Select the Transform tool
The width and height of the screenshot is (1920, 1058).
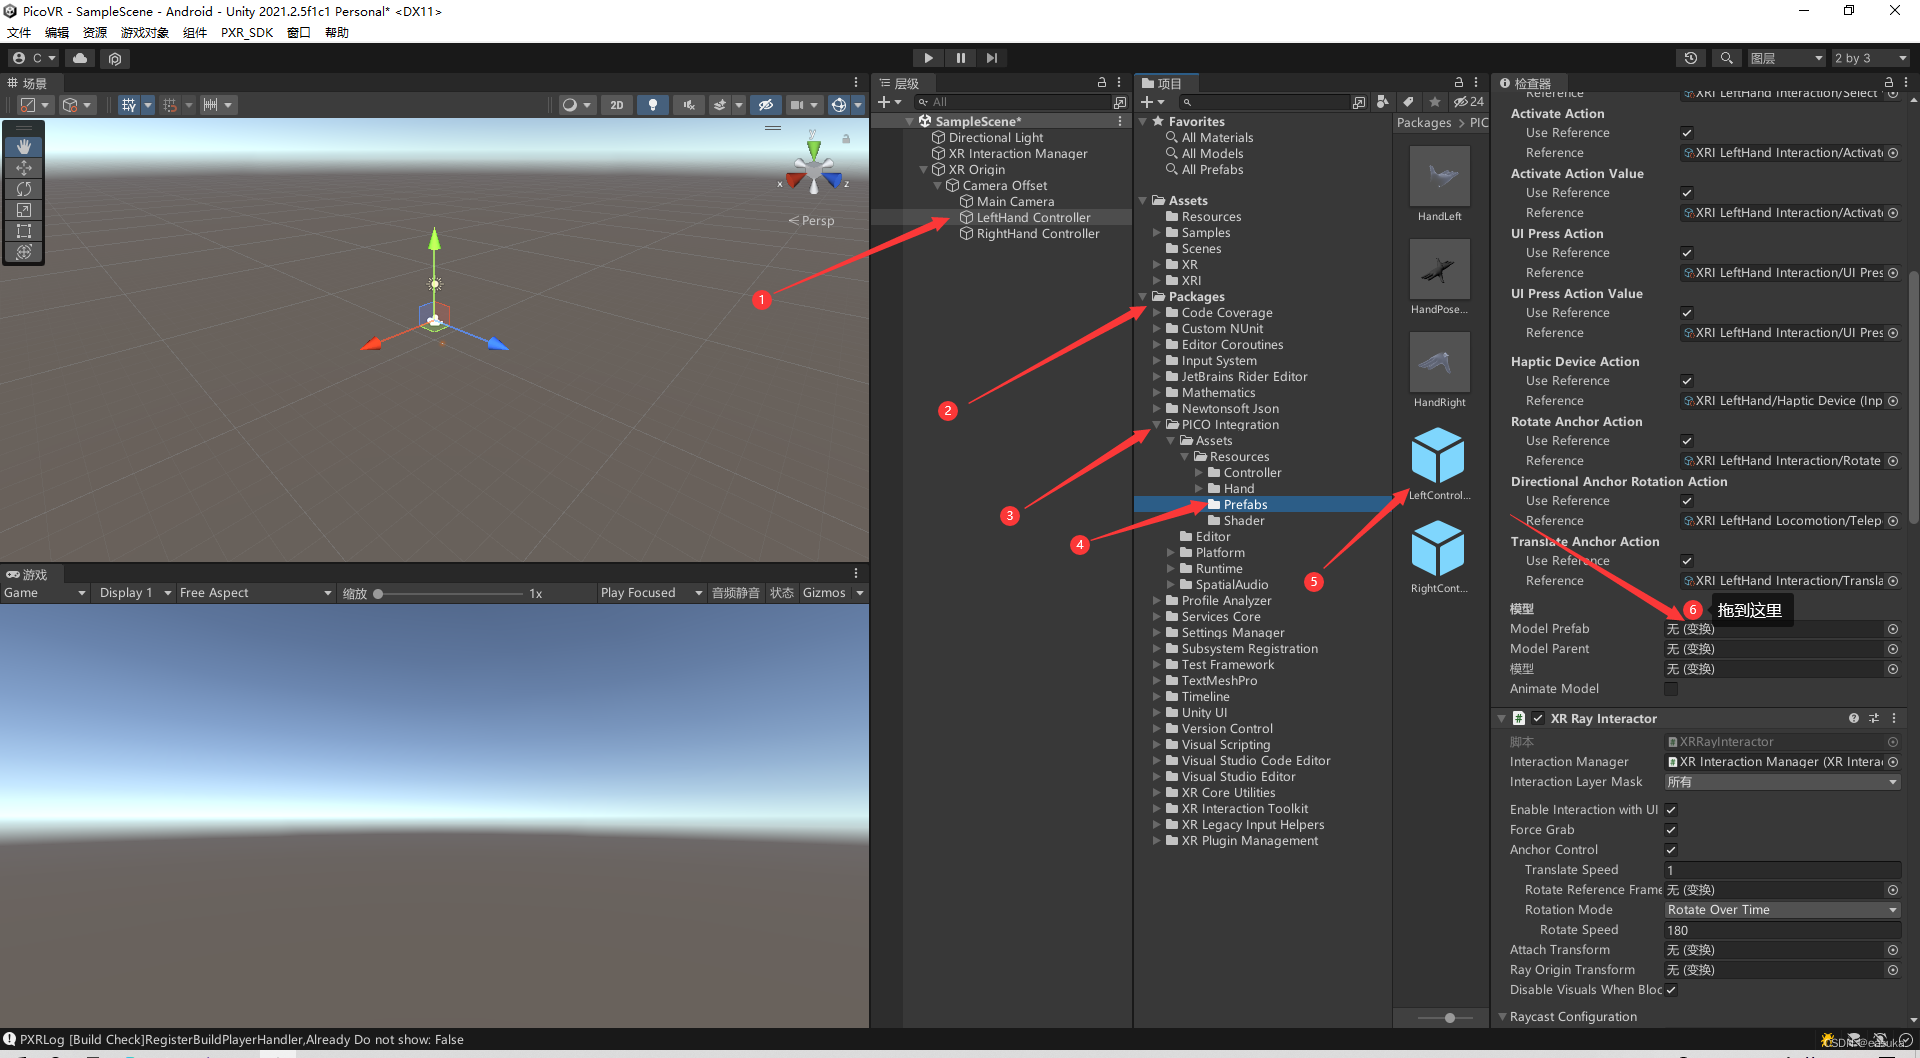pyautogui.click(x=24, y=251)
